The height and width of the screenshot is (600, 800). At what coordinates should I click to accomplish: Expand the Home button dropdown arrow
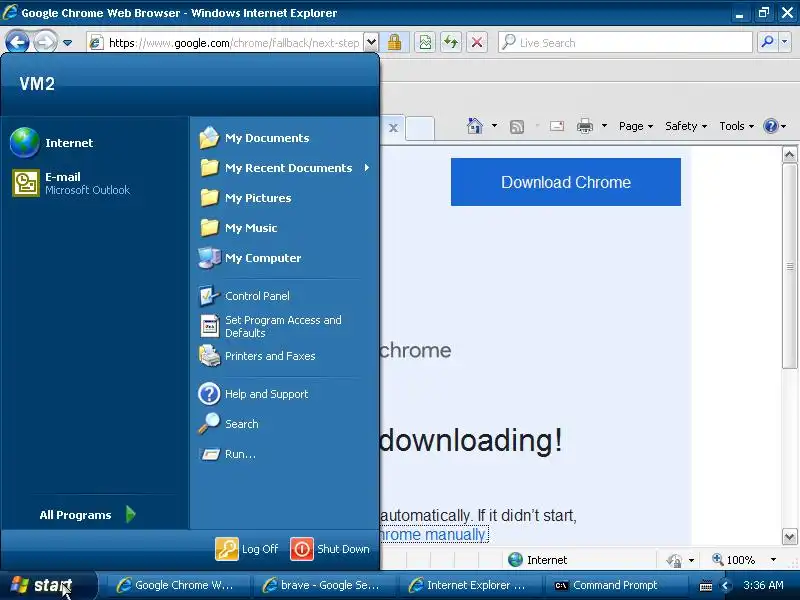click(494, 126)
